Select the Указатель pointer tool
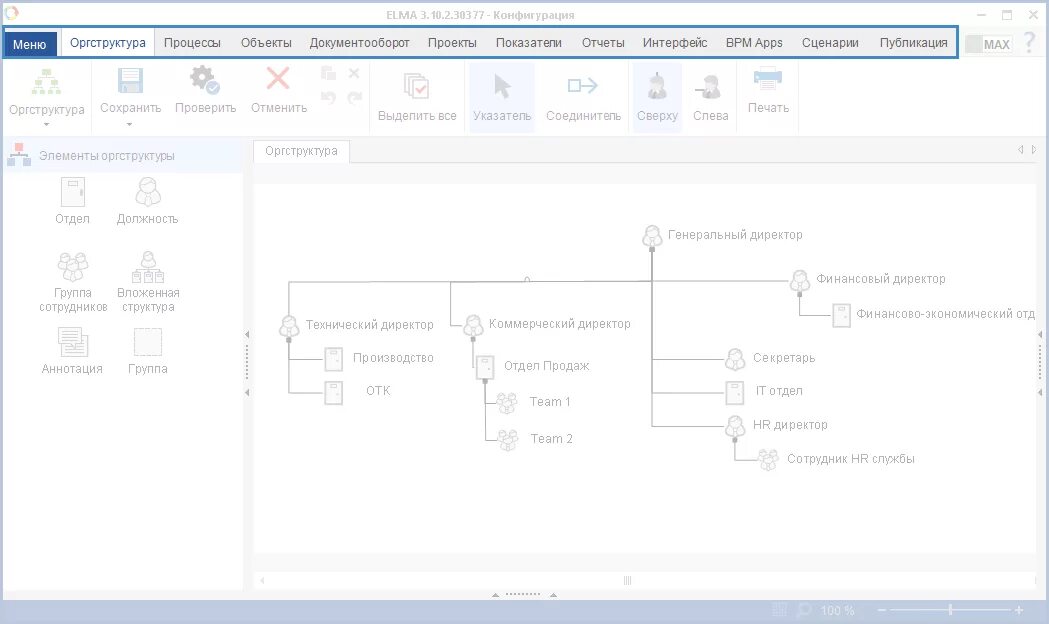1049x624 pixels. (502, 98)
